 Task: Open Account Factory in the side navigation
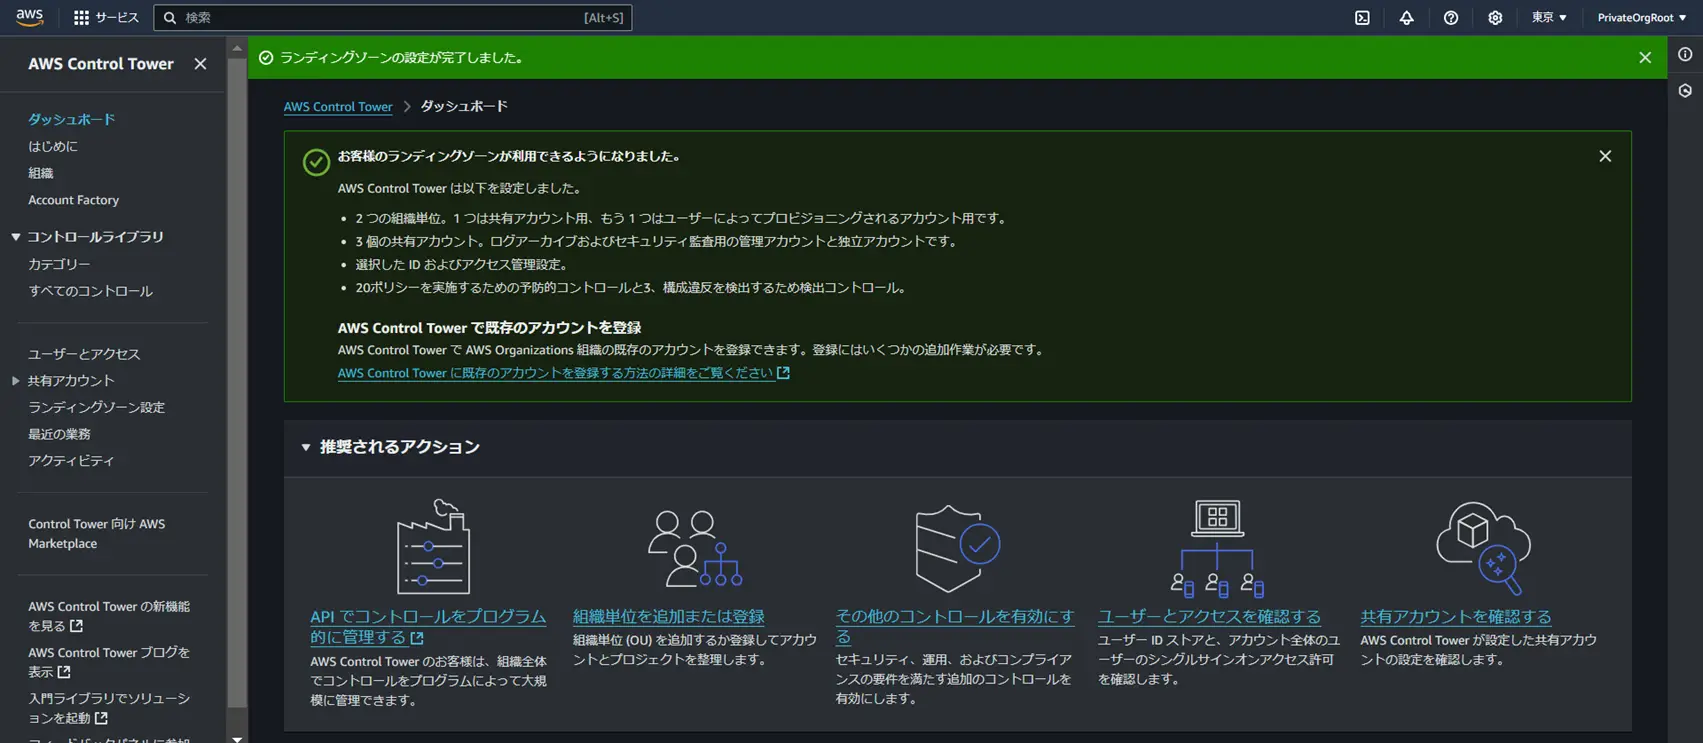(x=74, y=200)
